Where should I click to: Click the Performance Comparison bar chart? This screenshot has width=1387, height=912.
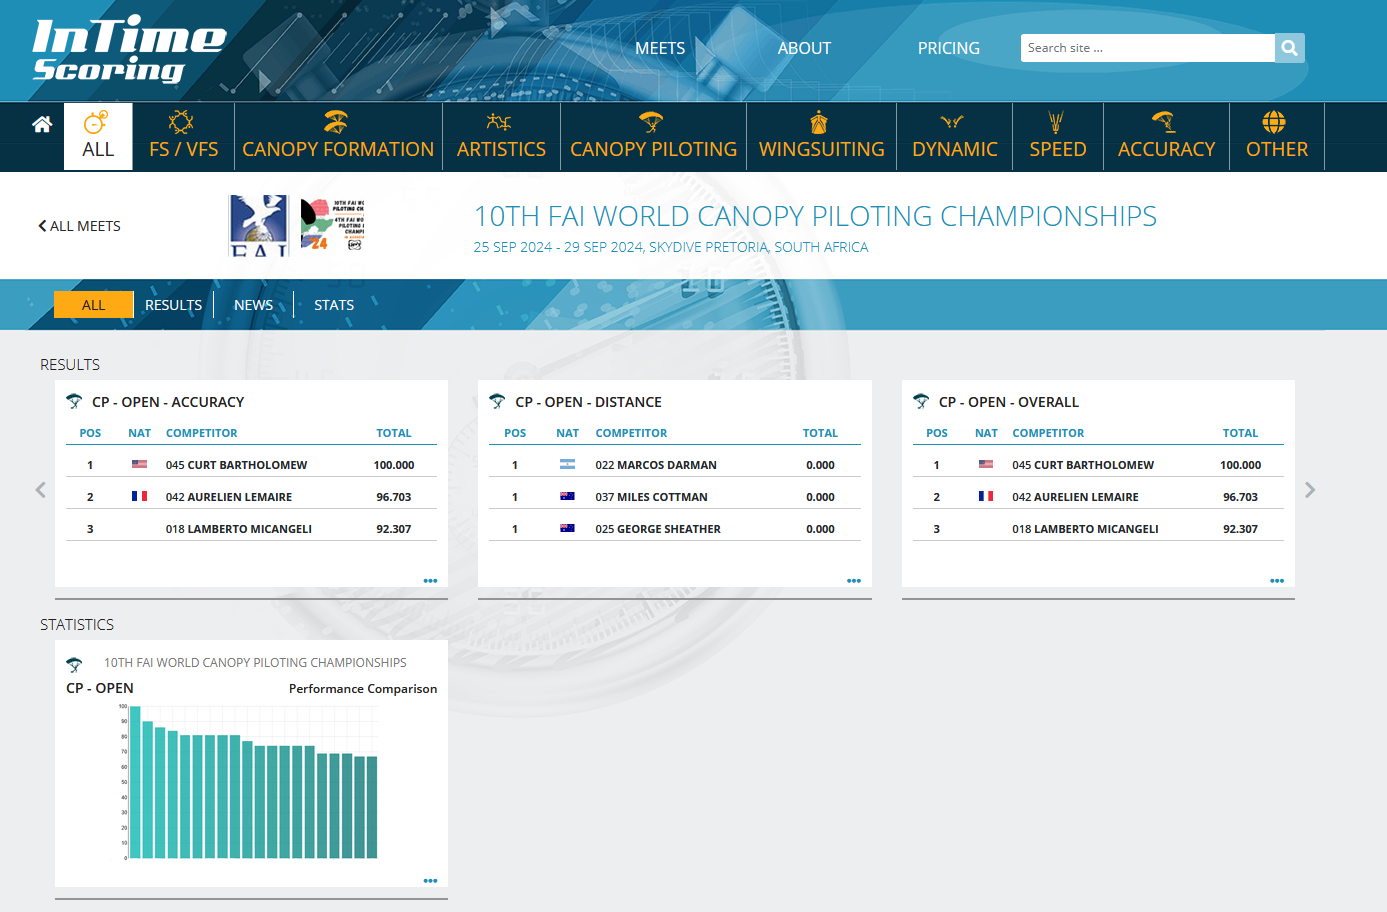click(x=248, y=781)
